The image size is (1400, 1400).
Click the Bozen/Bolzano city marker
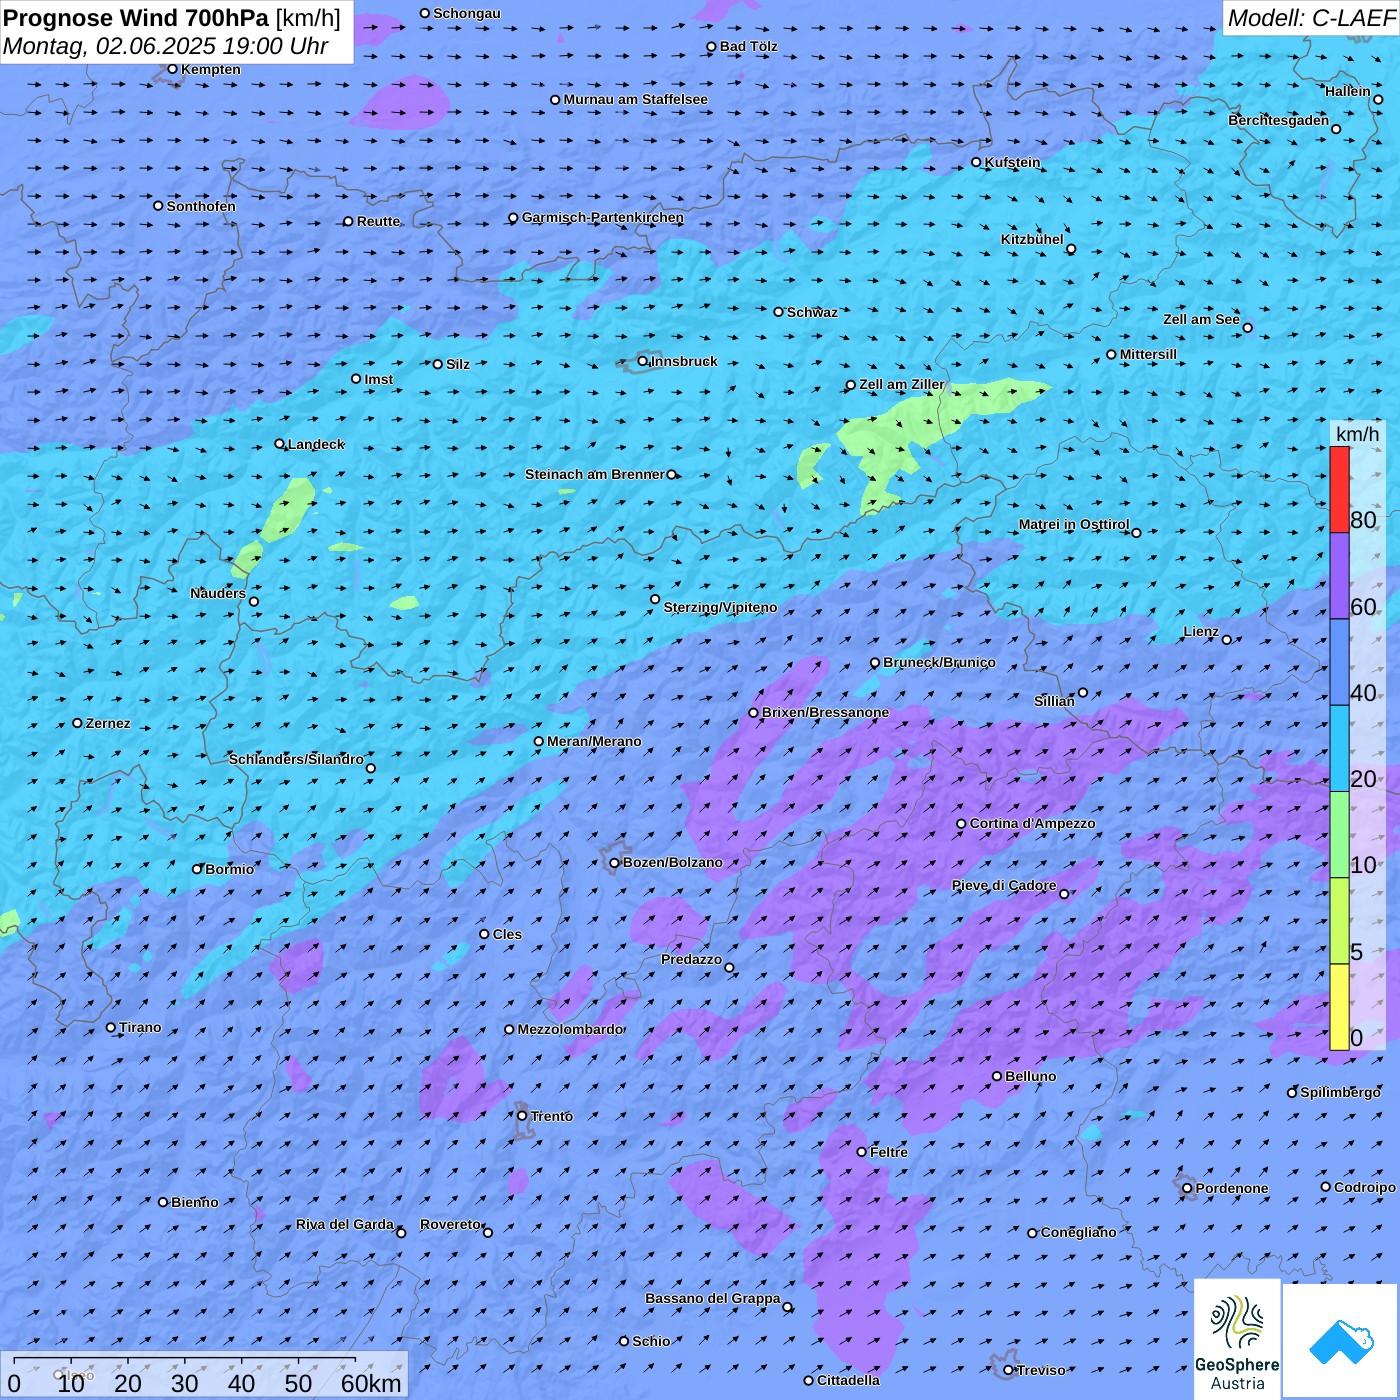[x=614, y=863]
